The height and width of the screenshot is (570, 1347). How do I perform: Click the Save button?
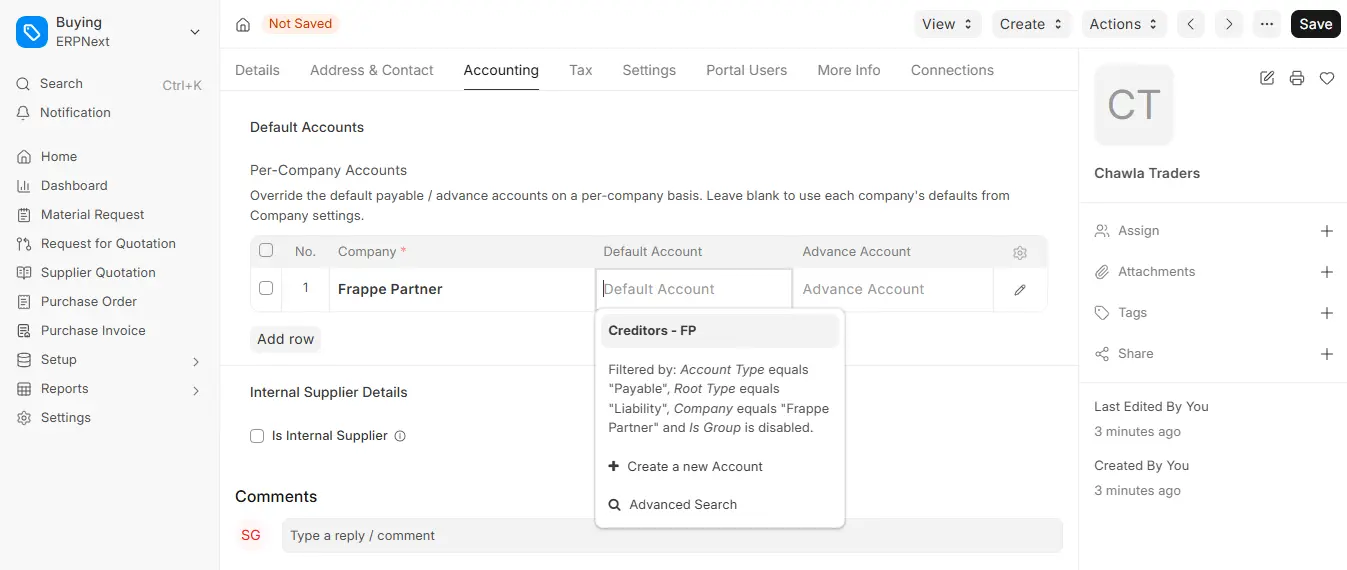tap(1315, 24)
